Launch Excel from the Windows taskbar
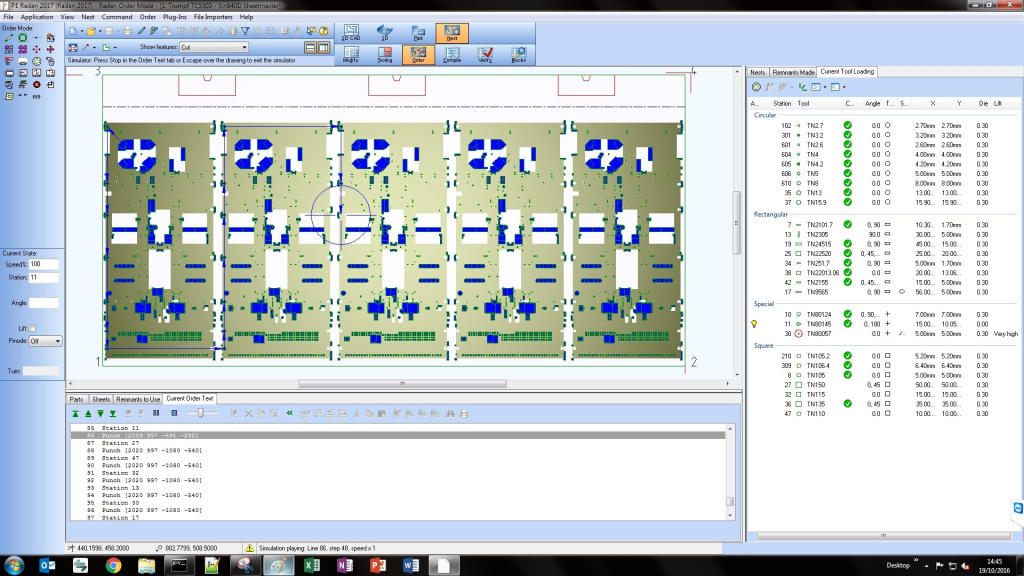This screenshot has height=576, width=1024. [x=311, y=565]
